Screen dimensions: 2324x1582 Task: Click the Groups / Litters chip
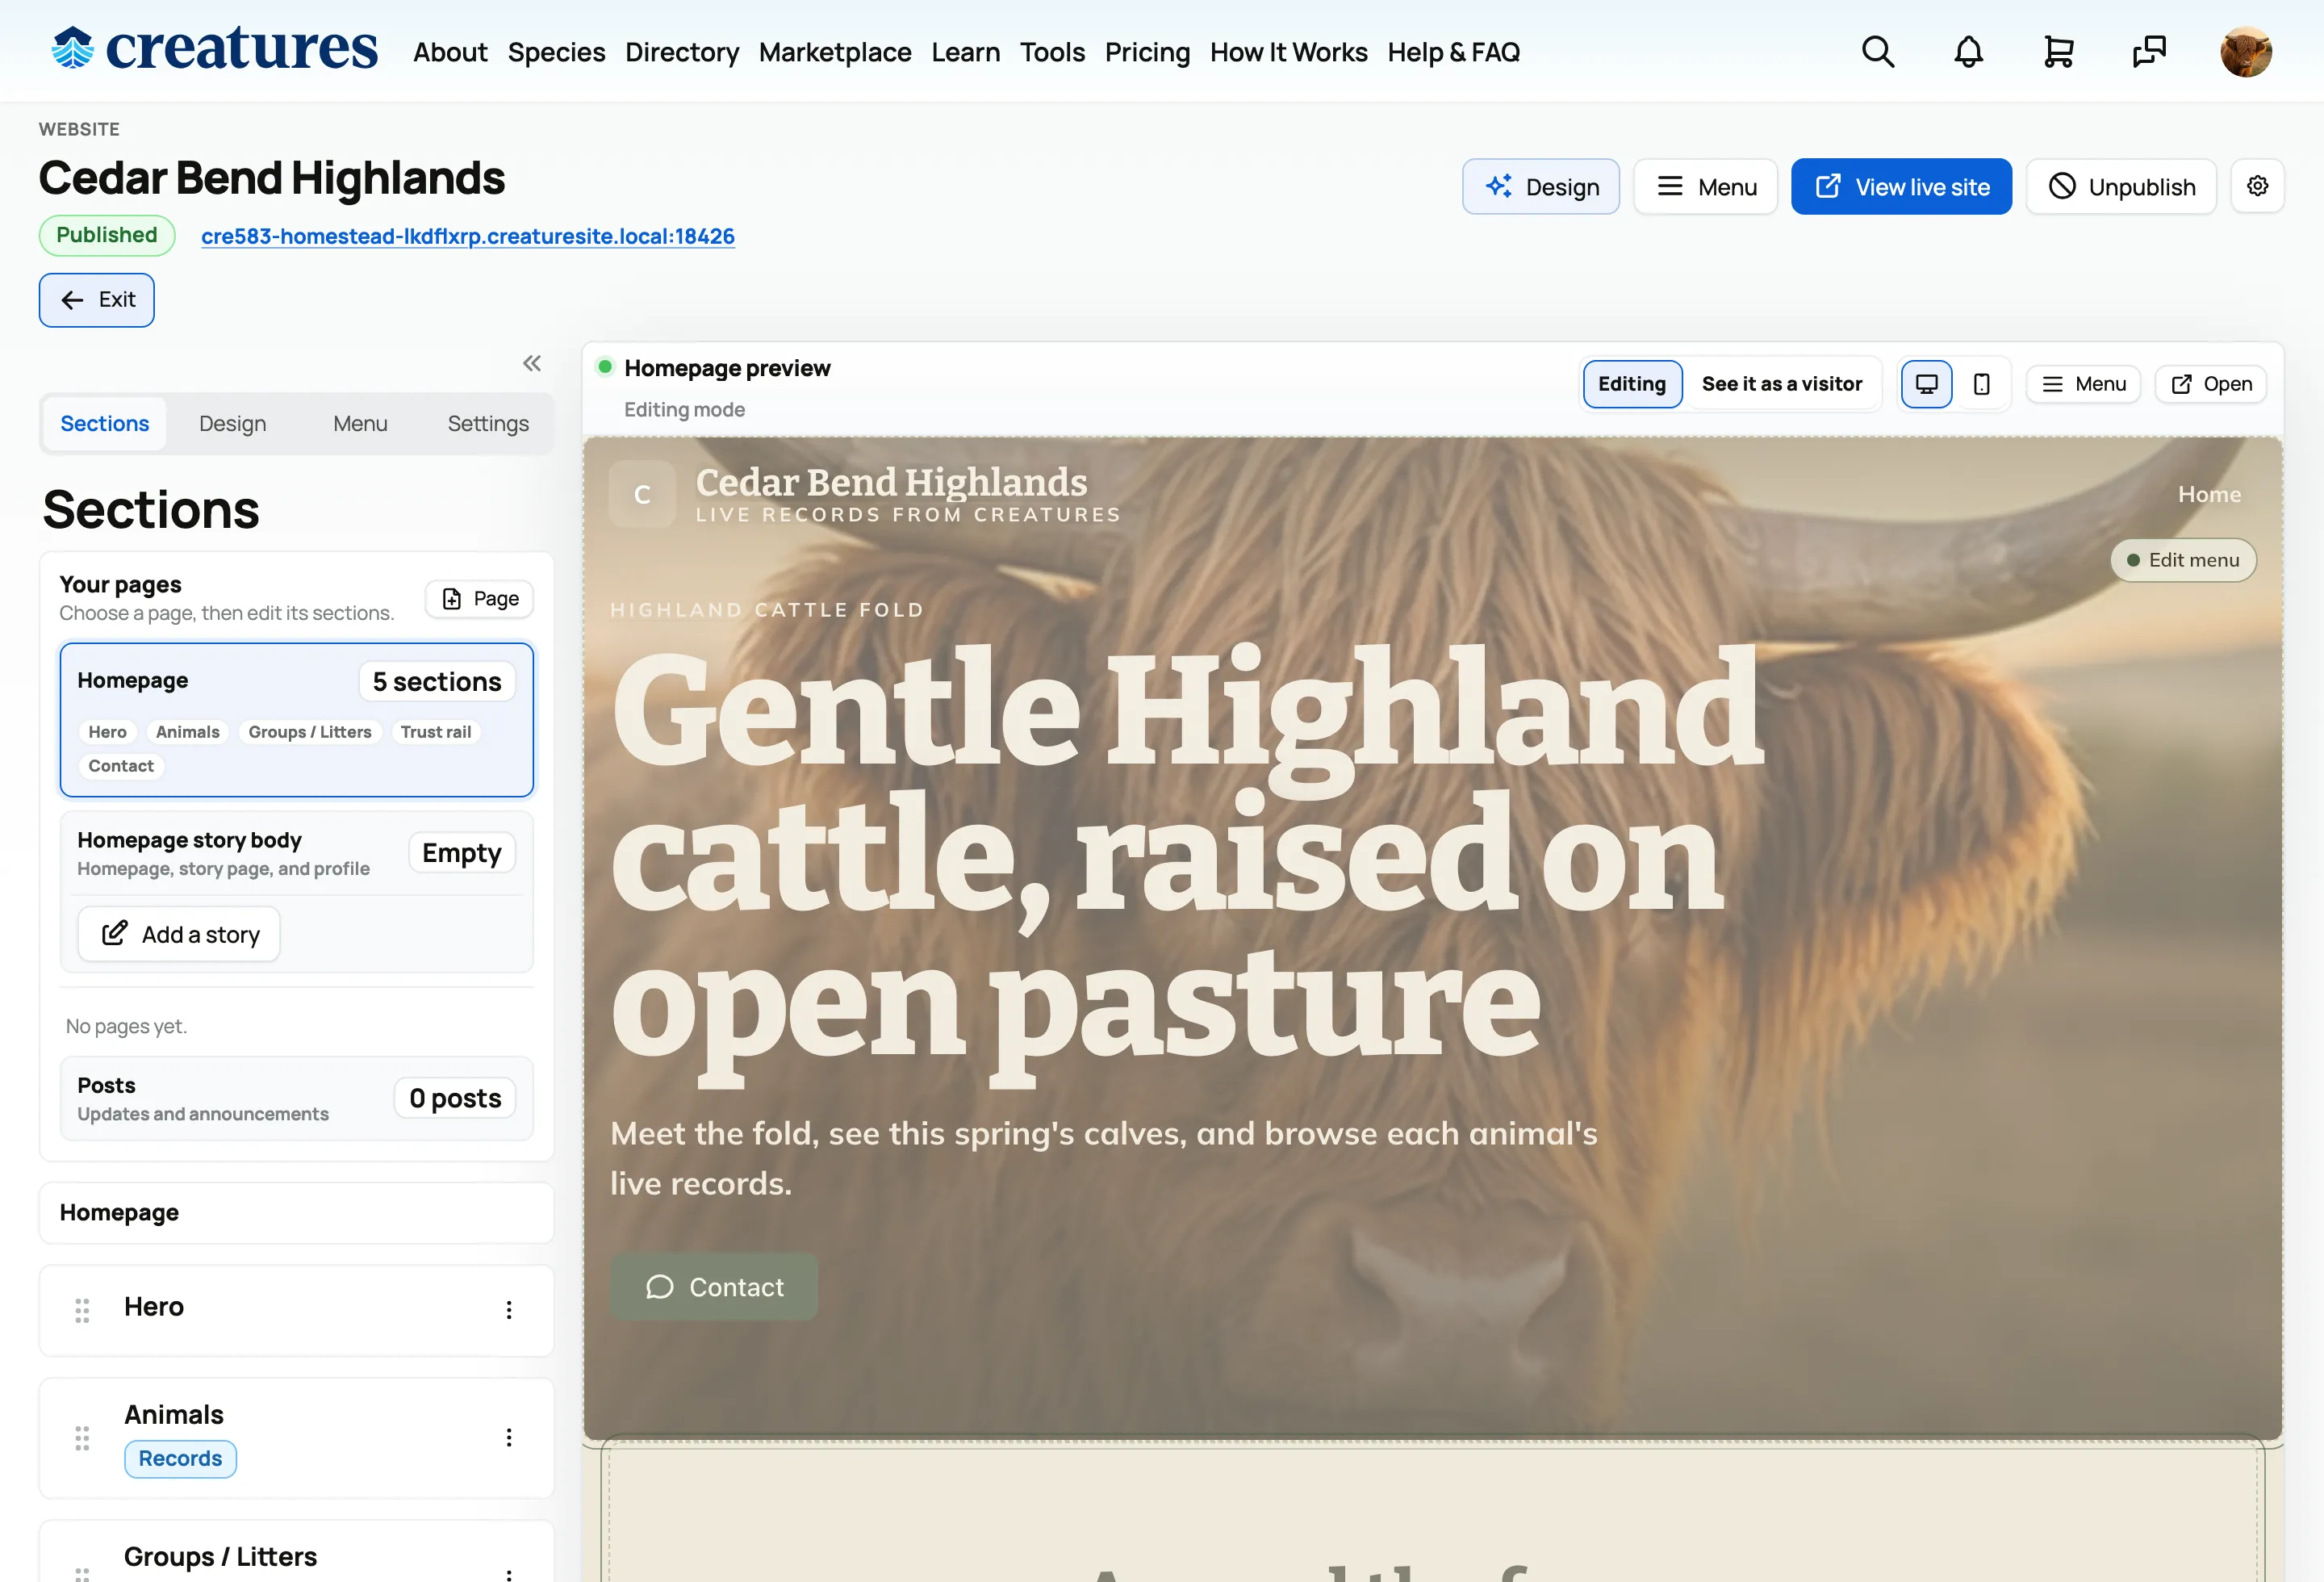[x=310, y=732]
